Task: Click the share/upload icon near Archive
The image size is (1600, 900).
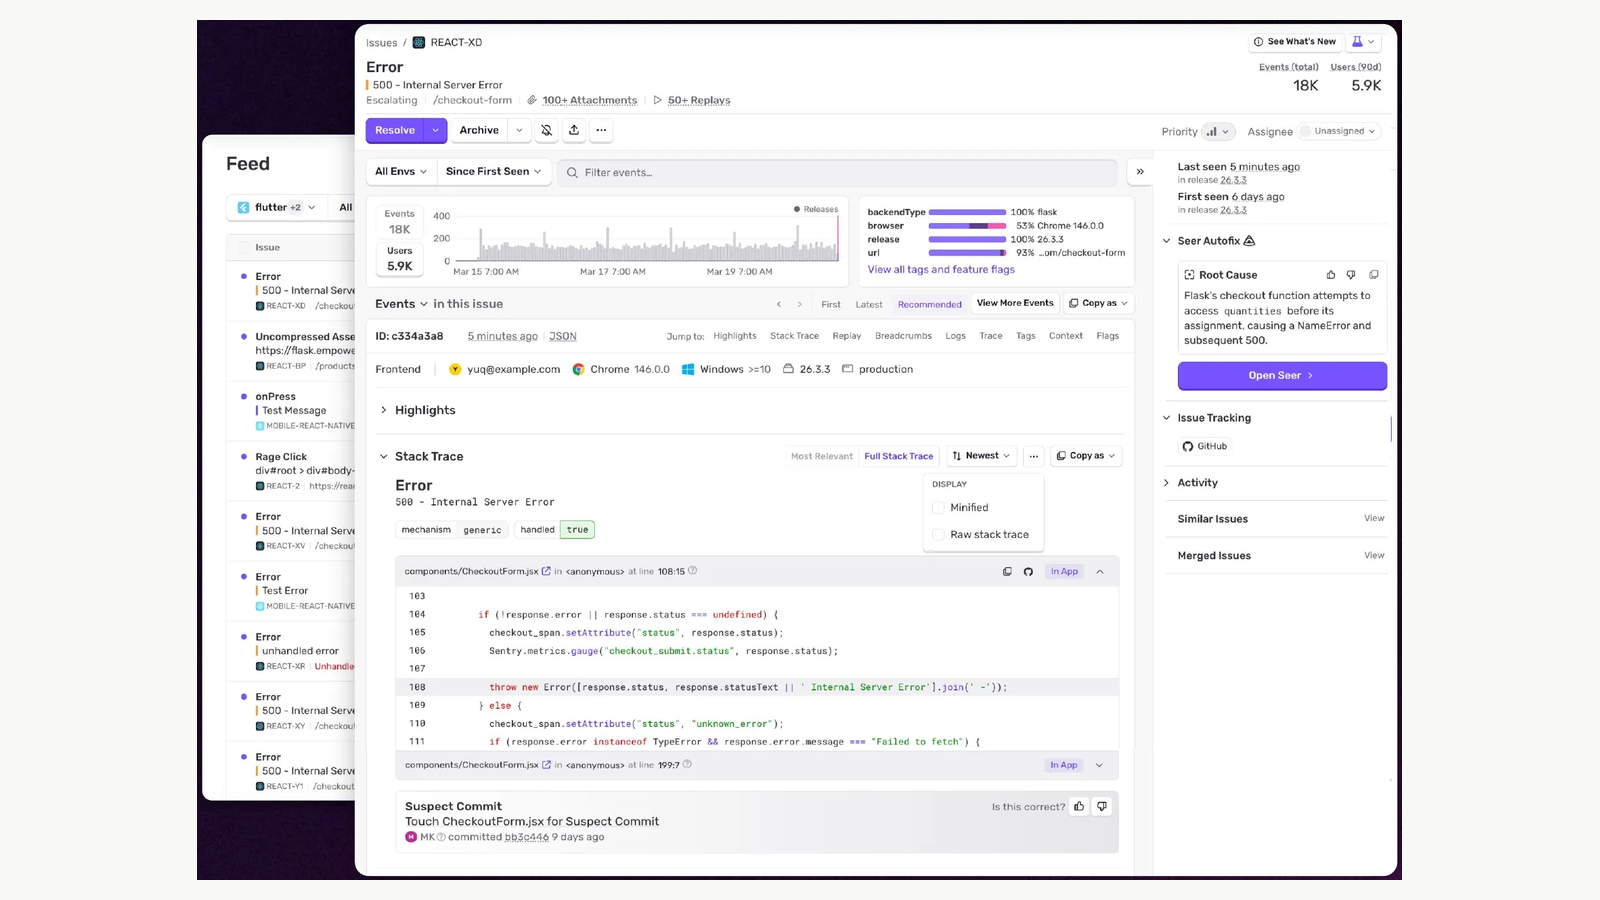Action: point(574,130)
